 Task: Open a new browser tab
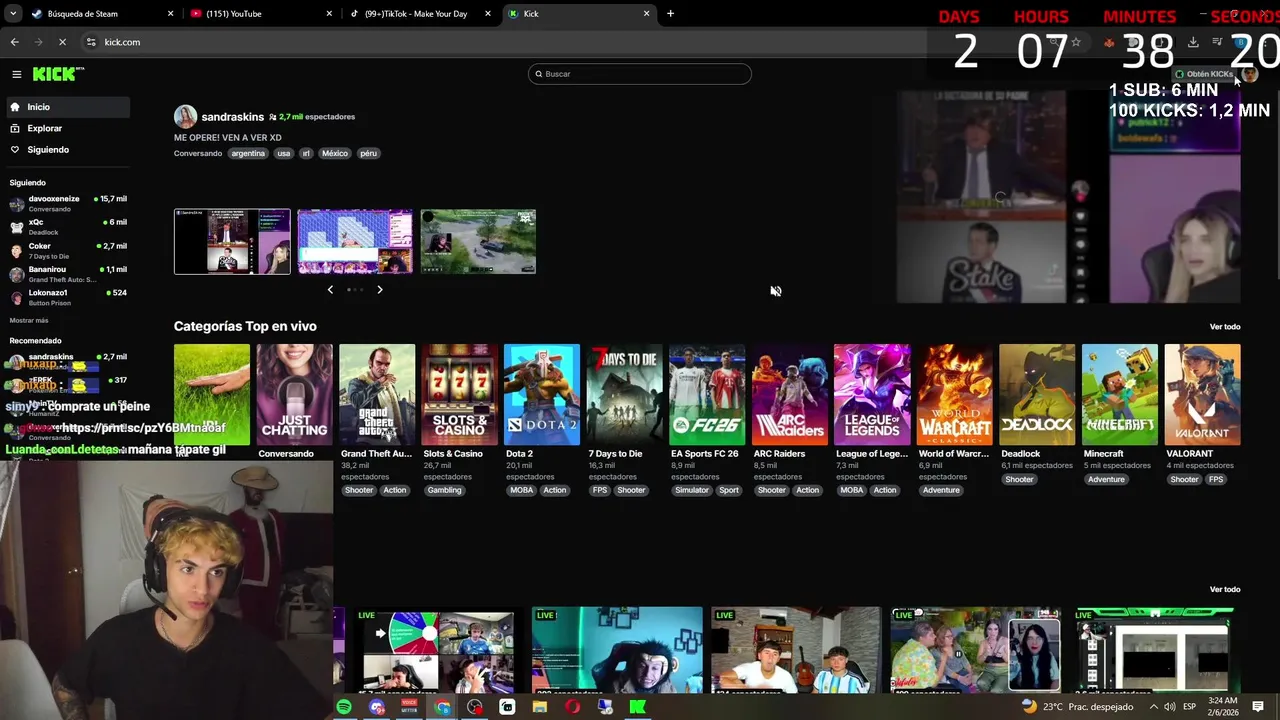[x=670, y=14]
